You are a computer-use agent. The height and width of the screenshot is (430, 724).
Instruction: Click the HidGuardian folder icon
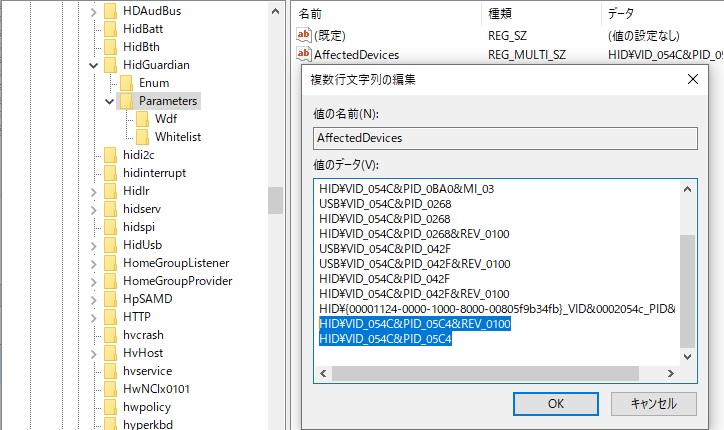click(x=110, y=65)
